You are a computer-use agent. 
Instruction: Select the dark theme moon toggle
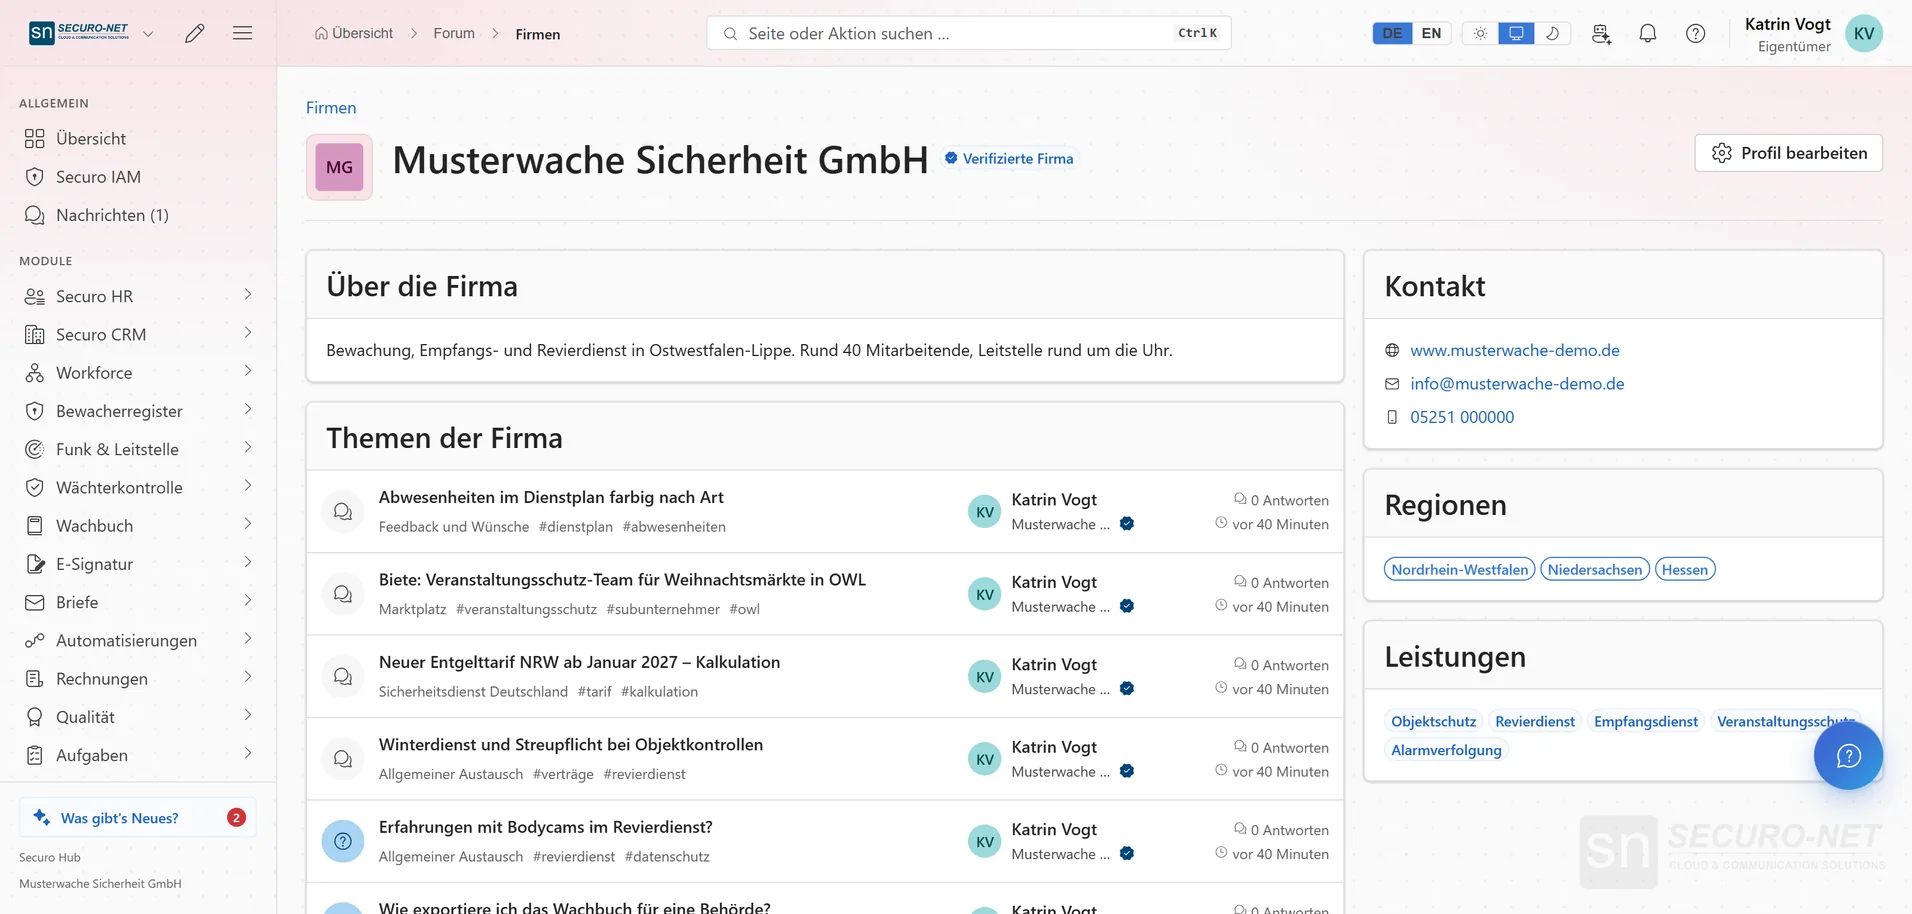click(1552, 33)
